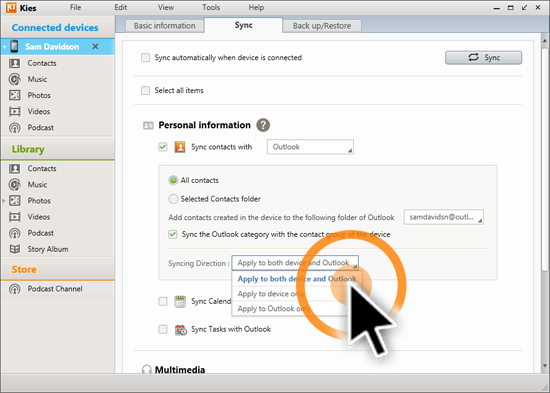Image resolution: width=550 pixels, height=393 pixels.
Task: Collapse Sam Davidson device tree arrow
Action: pos(4,47)
